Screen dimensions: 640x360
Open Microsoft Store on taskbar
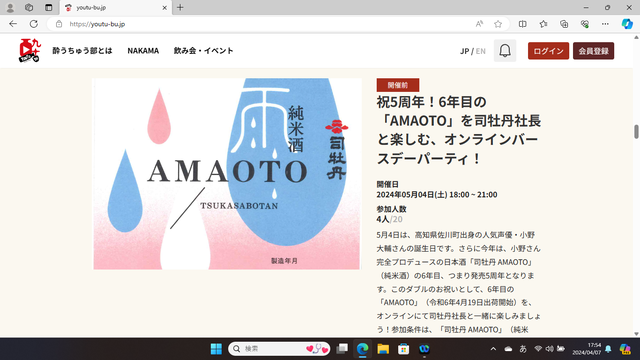click(403, 349)
